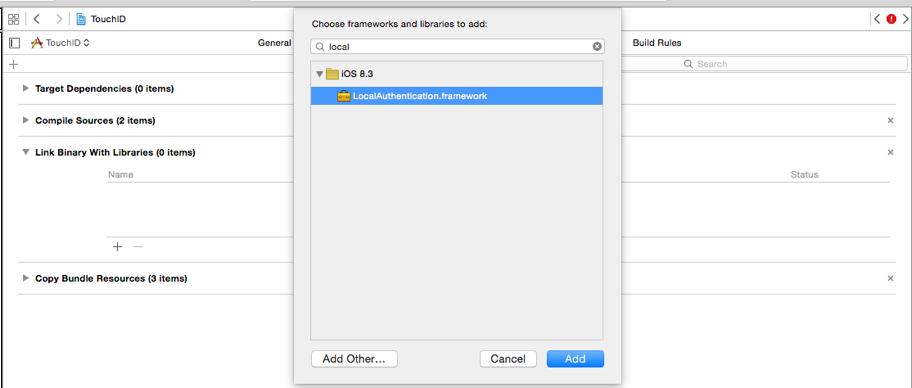Expand Target Dependencies section

pos(25,88)
